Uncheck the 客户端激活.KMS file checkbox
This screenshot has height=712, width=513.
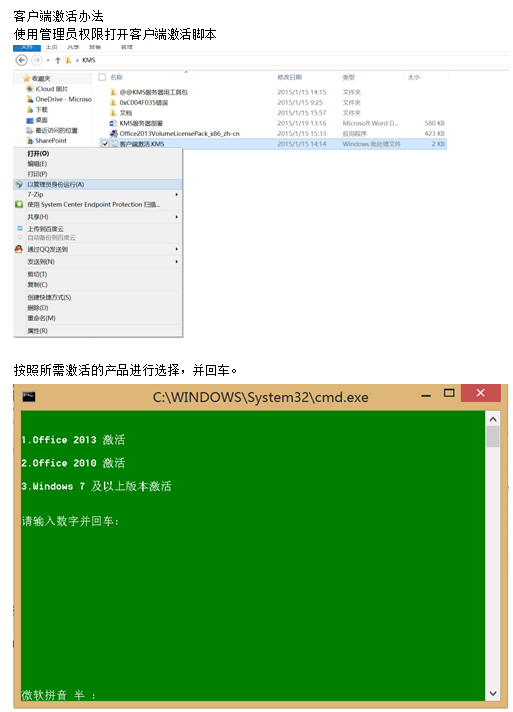tap(105, 144)
